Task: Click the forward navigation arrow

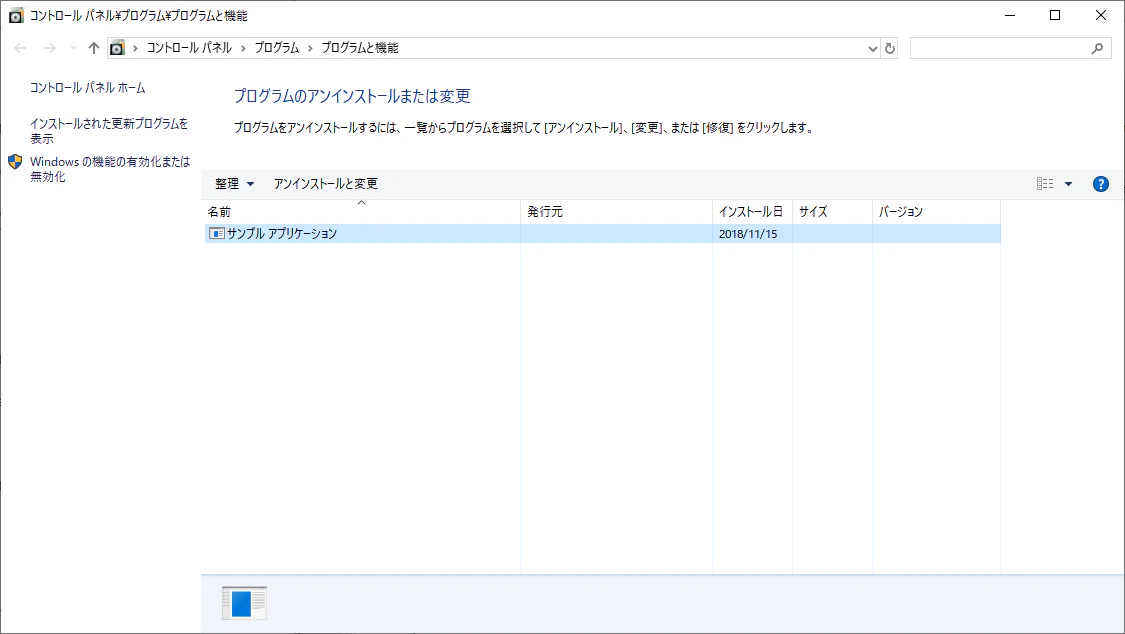Action: point(50,48)
